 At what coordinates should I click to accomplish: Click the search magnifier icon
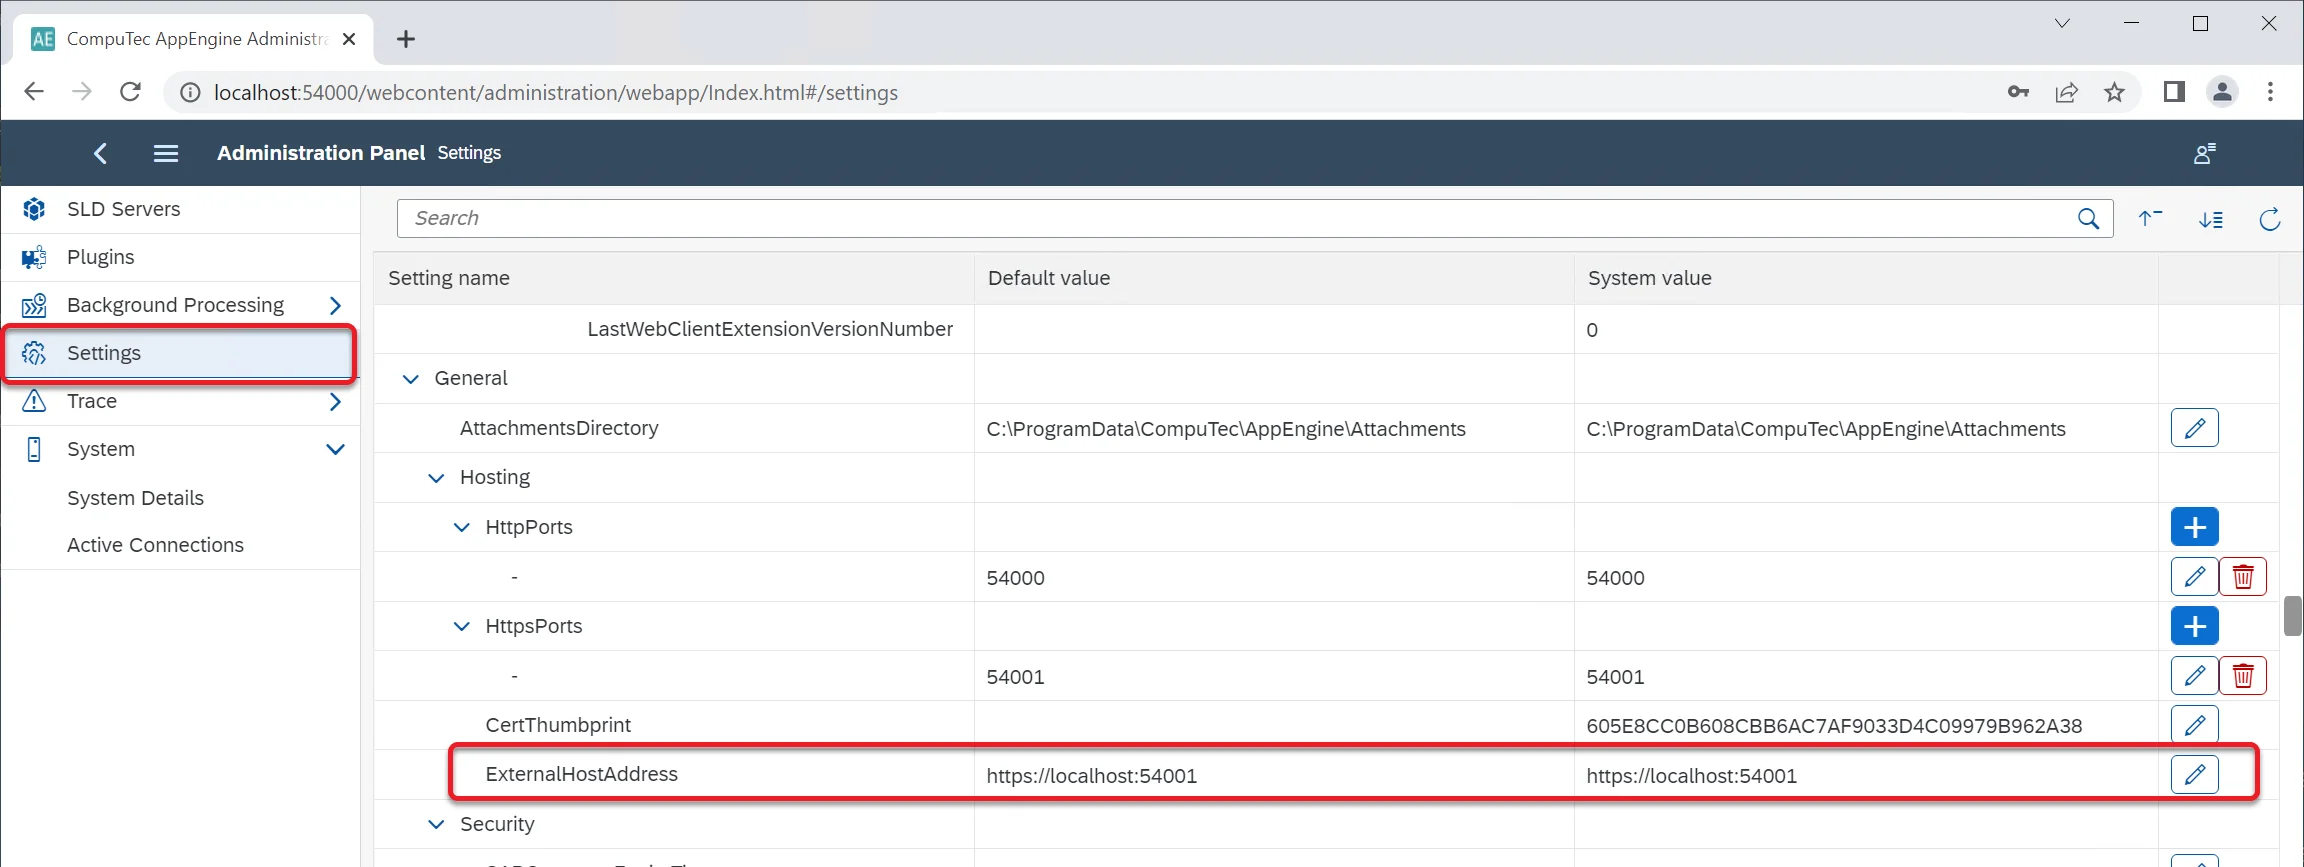(x=2088, y=219)
